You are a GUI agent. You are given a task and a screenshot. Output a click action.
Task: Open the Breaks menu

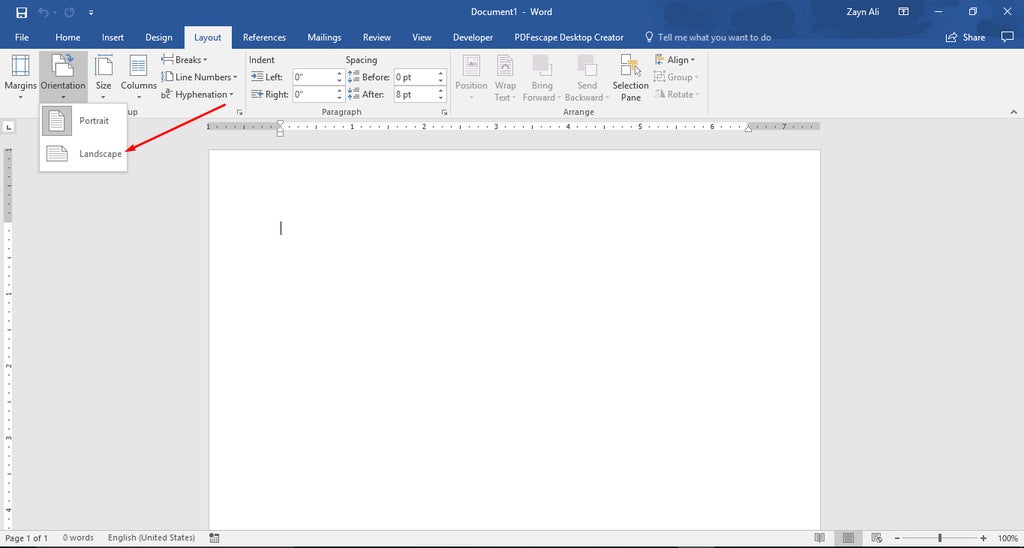click(184, 59)
